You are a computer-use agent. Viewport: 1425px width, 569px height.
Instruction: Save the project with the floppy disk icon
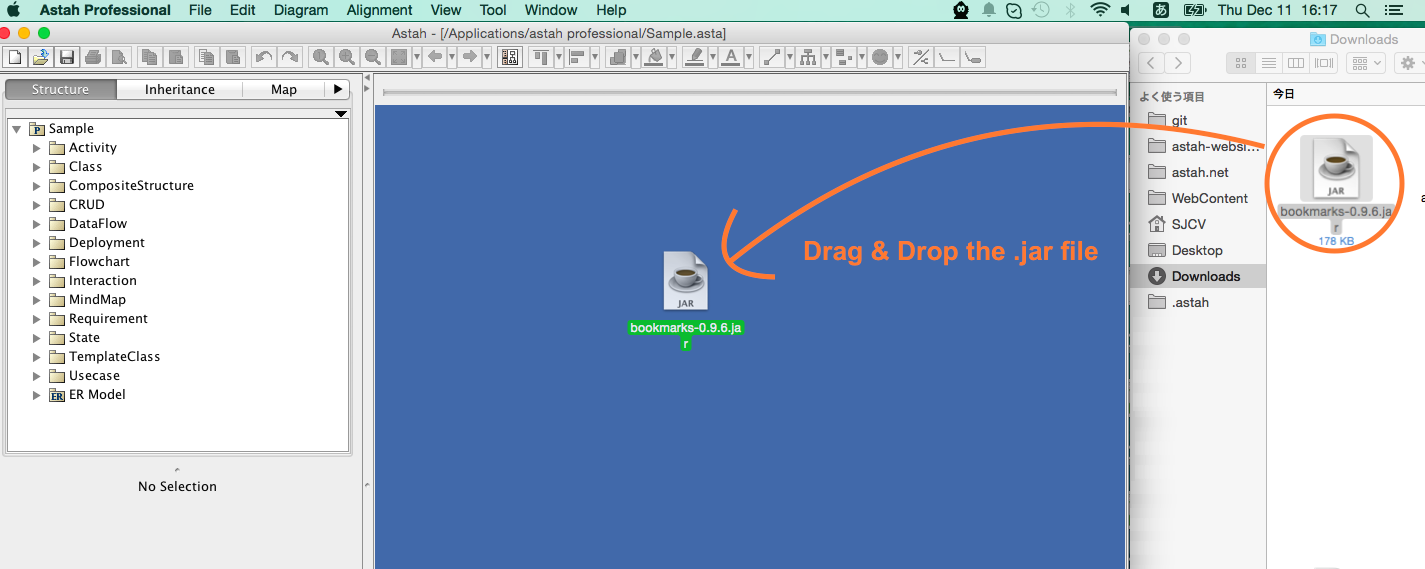pyautogui.click(x=67, y=57)
